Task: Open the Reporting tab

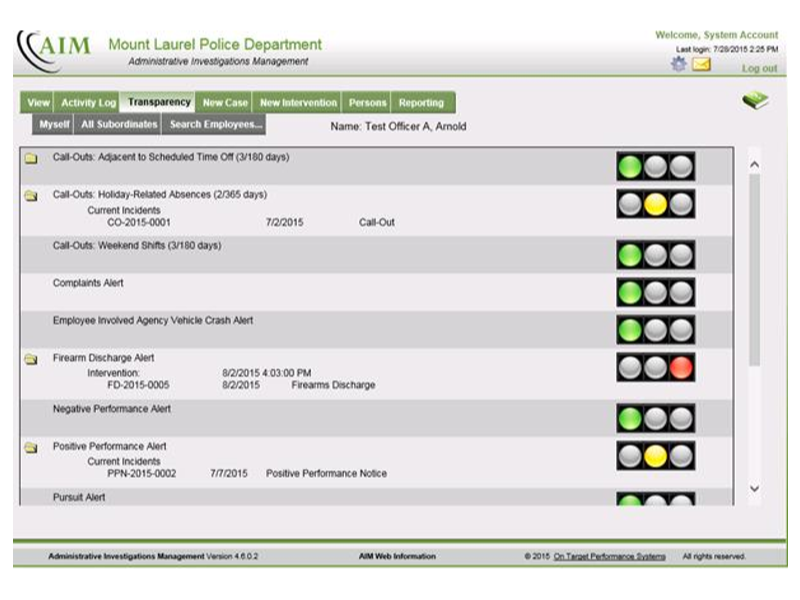Action: [x=421, y=103]
